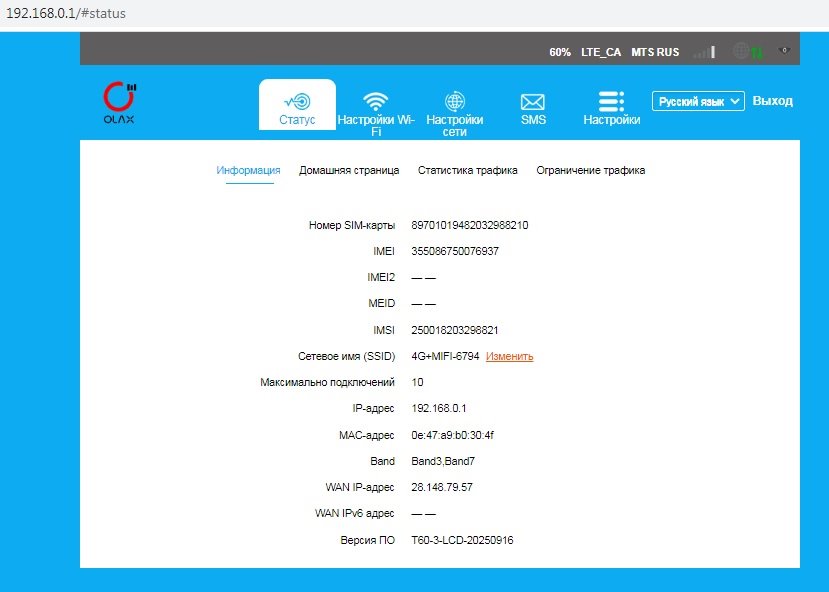
Task: Switch to the Домашняя страница tab
Action: [x=349, y=170]
